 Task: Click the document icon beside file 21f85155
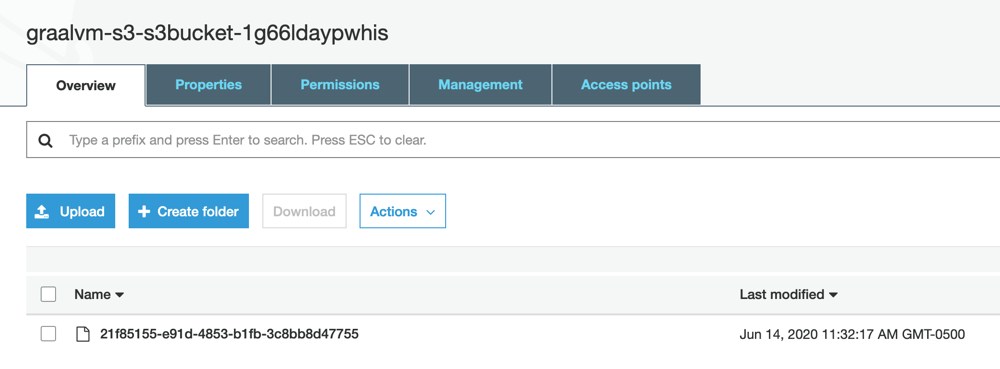[82, 334]
